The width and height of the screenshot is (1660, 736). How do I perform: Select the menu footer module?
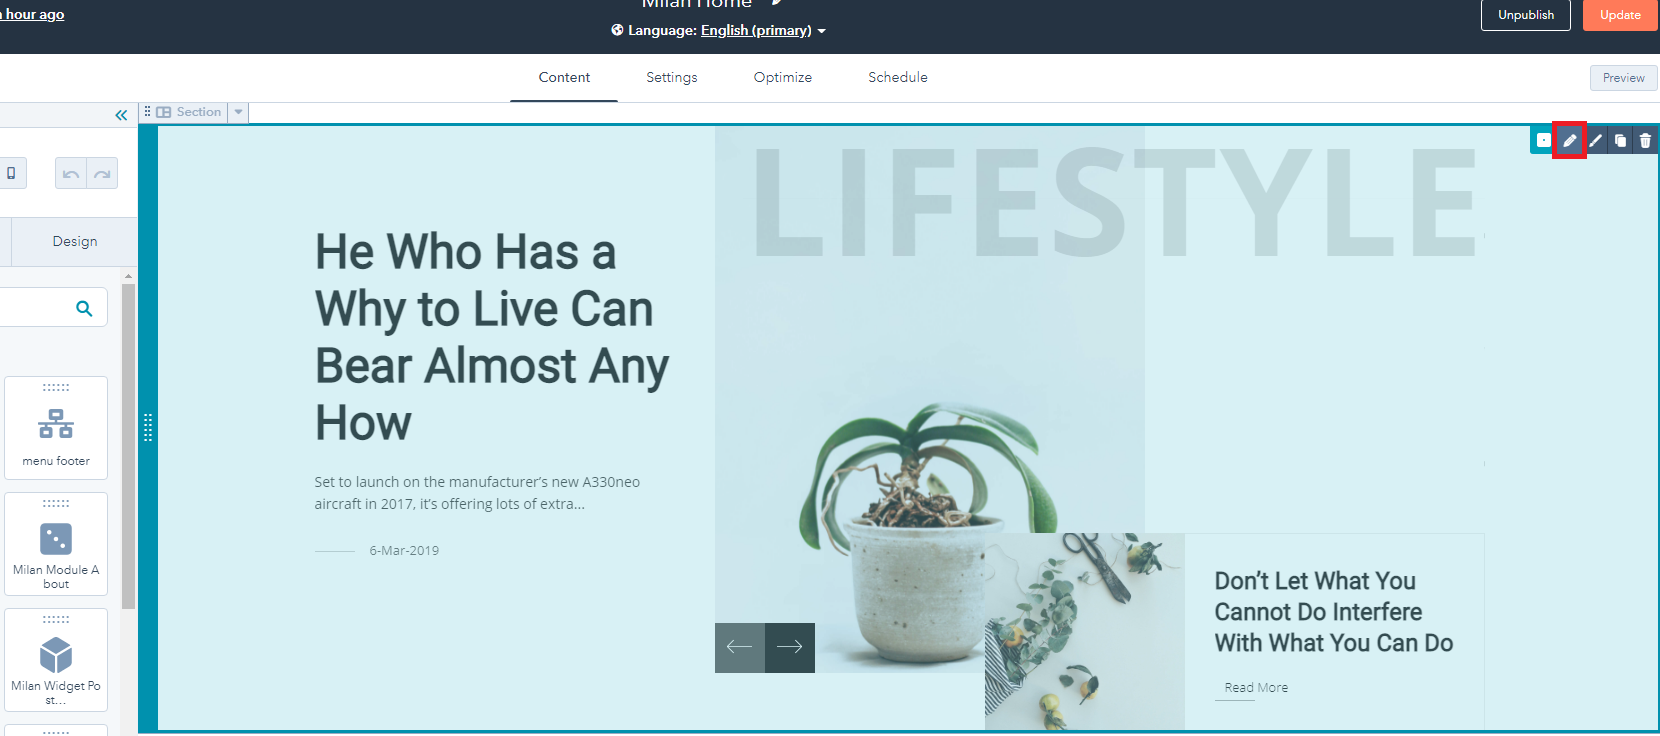click(x=56, y=428)
